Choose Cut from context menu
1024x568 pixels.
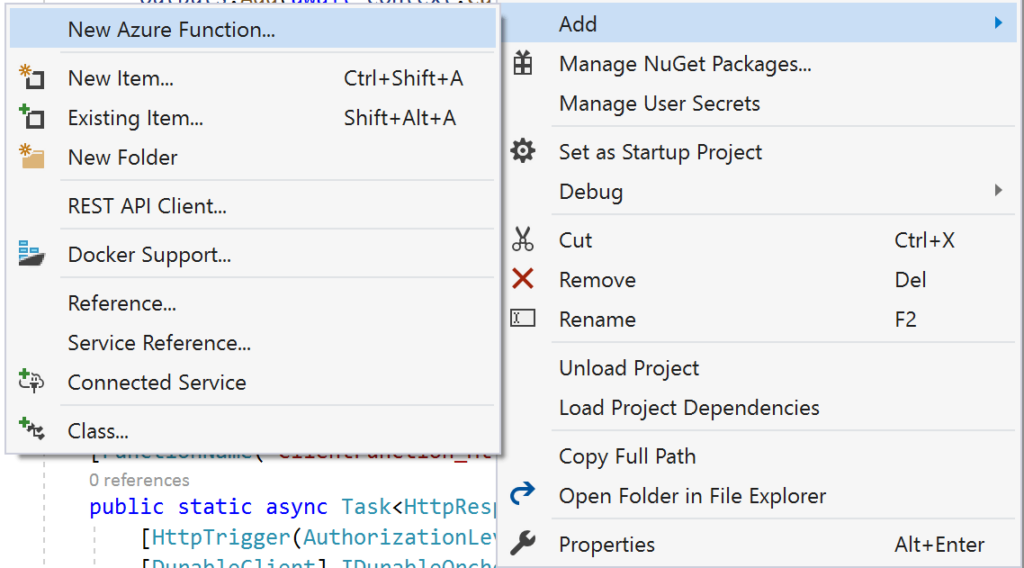pyautogui.click(x=760, y=240)
